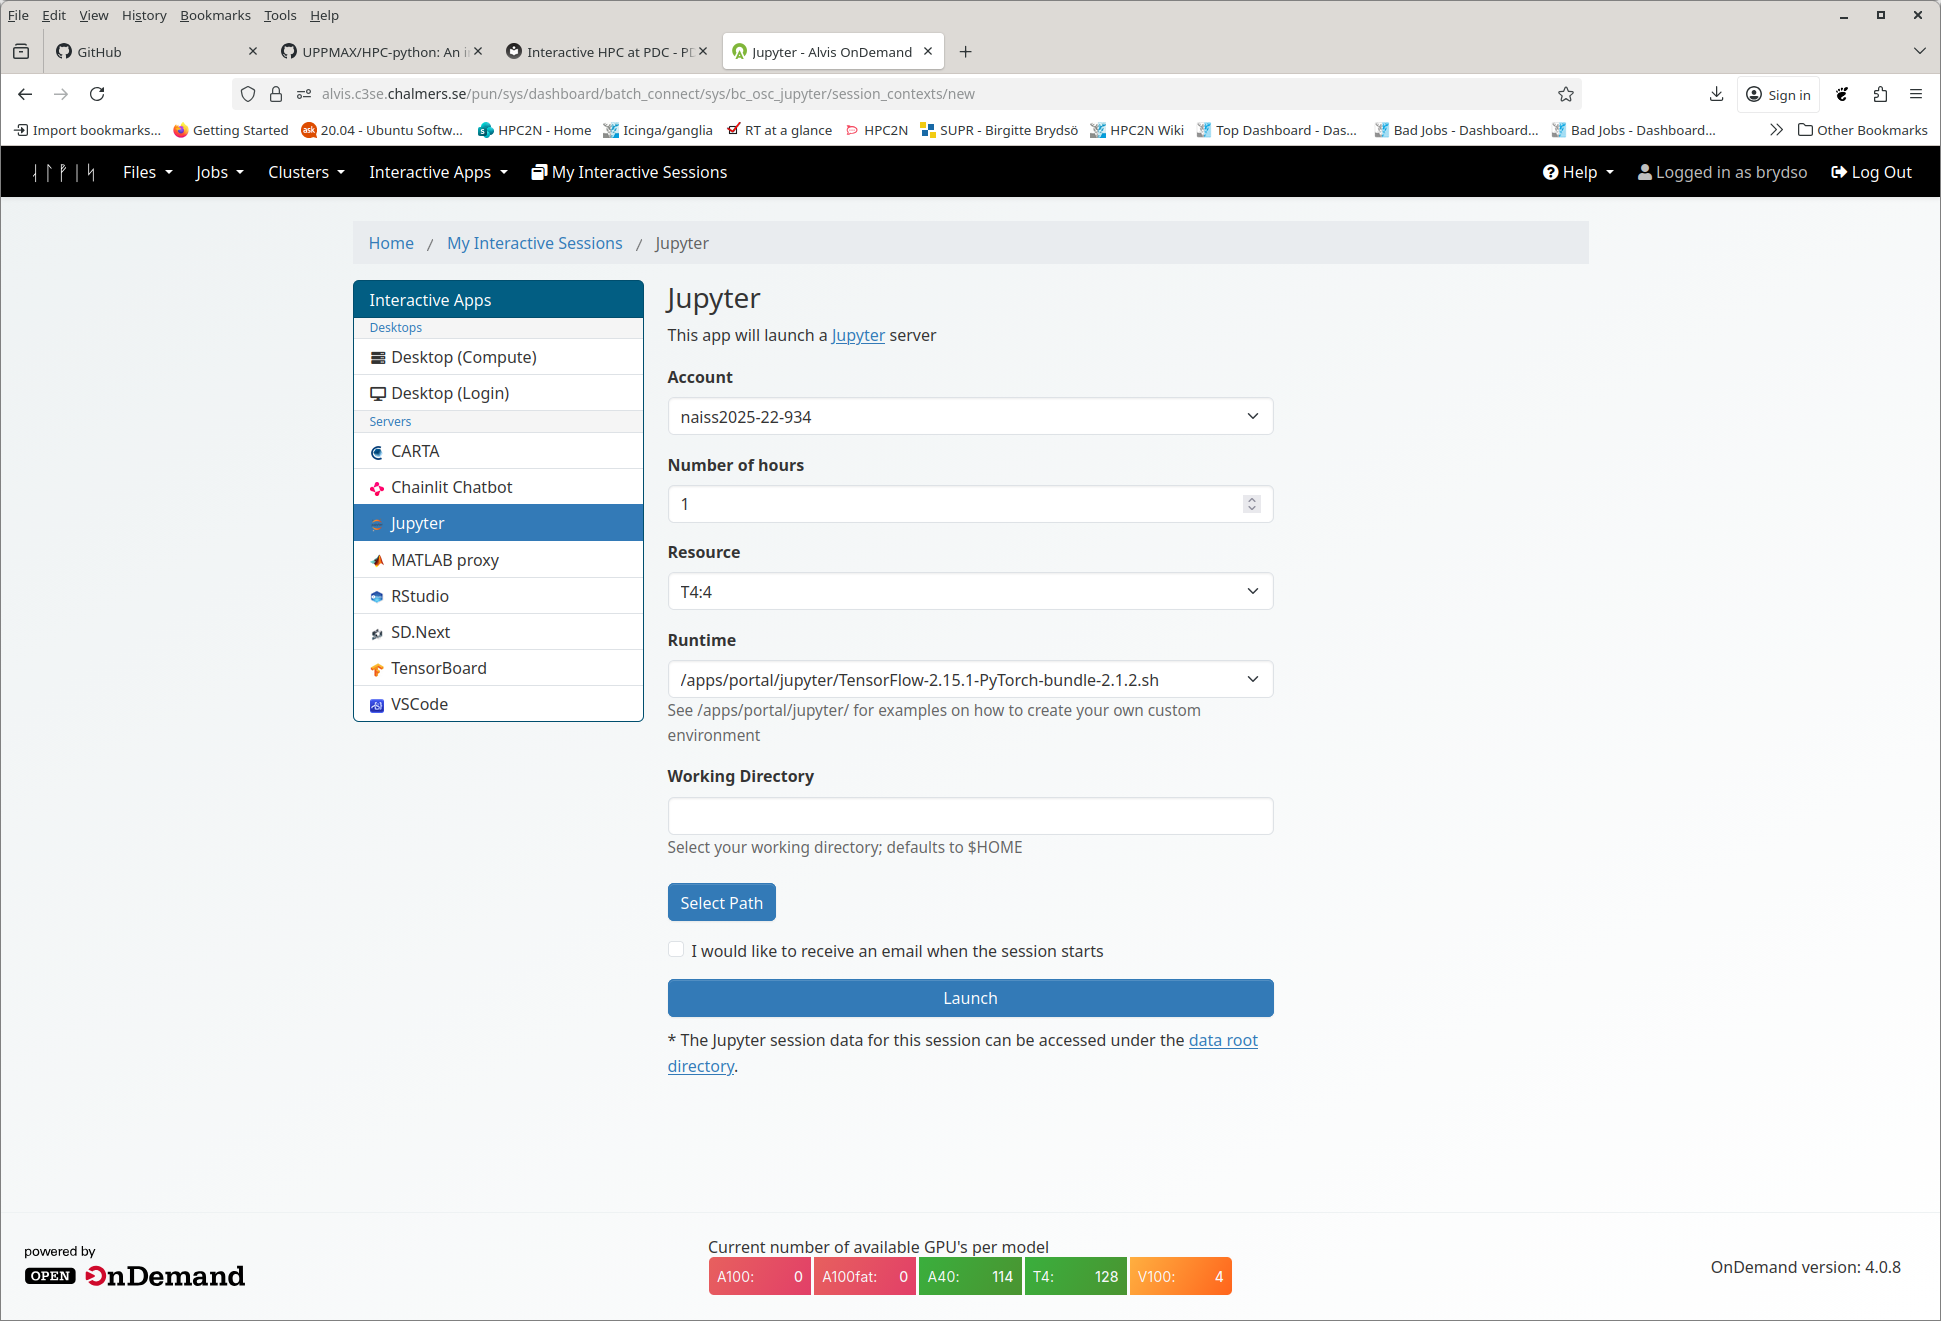Expand the Resource T4:4 dropdown
Screen dimensions: 1941x1321
(x=970, y=592)
